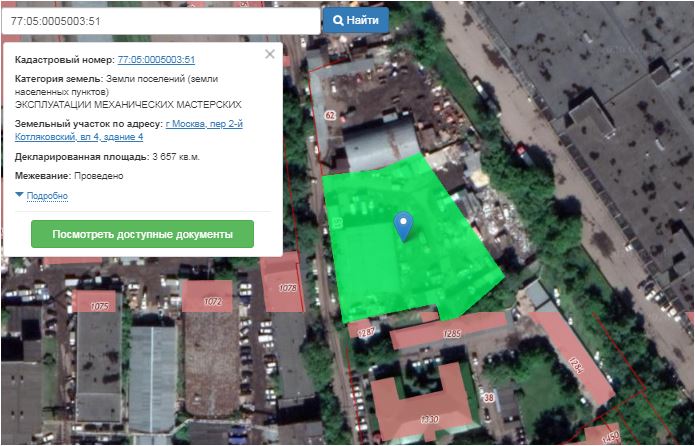Viewport: 695px width, 446px height.
Task: Expand the Подробно details section
Action: click(x=47, y=196)
